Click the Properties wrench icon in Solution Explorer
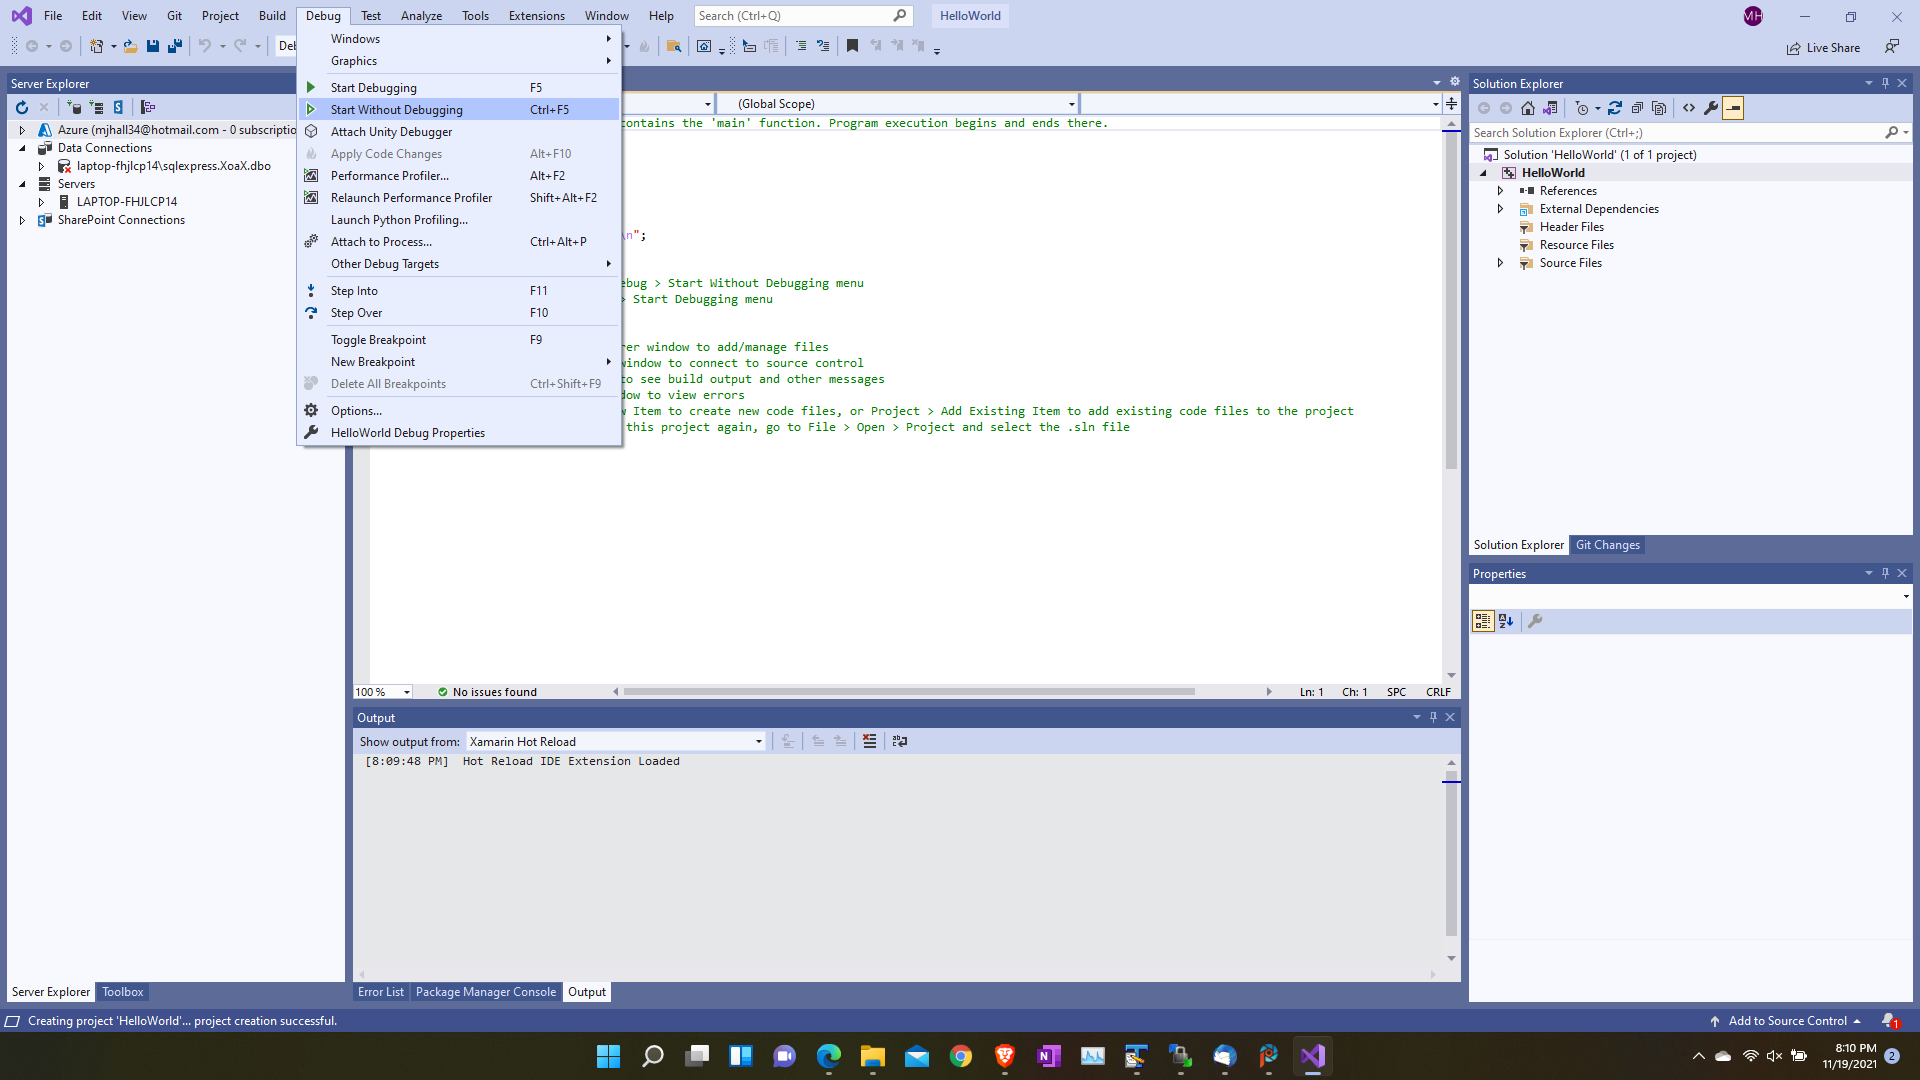 (1713, 108)
